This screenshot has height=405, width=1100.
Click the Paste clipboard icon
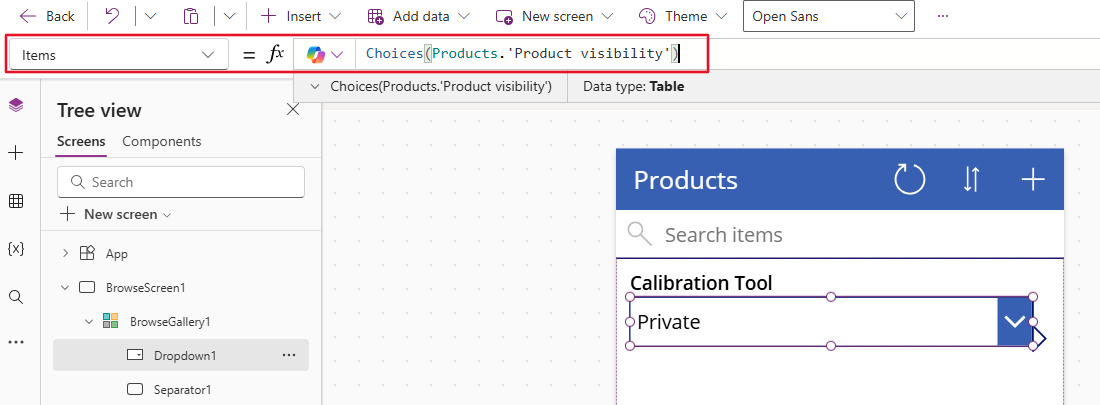pyautogui.click(x=191, y=16)
